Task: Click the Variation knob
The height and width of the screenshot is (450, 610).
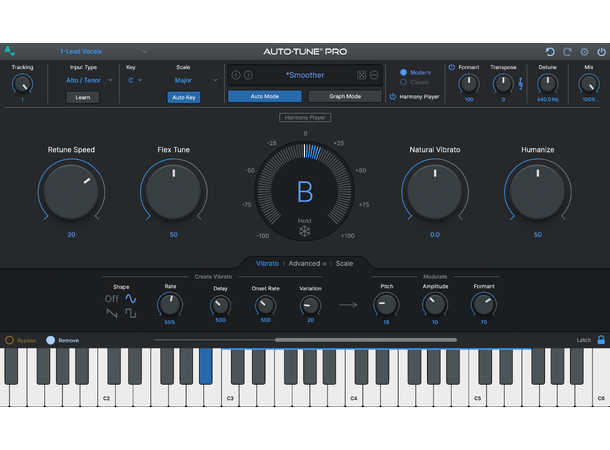Action: pos(310,306)
